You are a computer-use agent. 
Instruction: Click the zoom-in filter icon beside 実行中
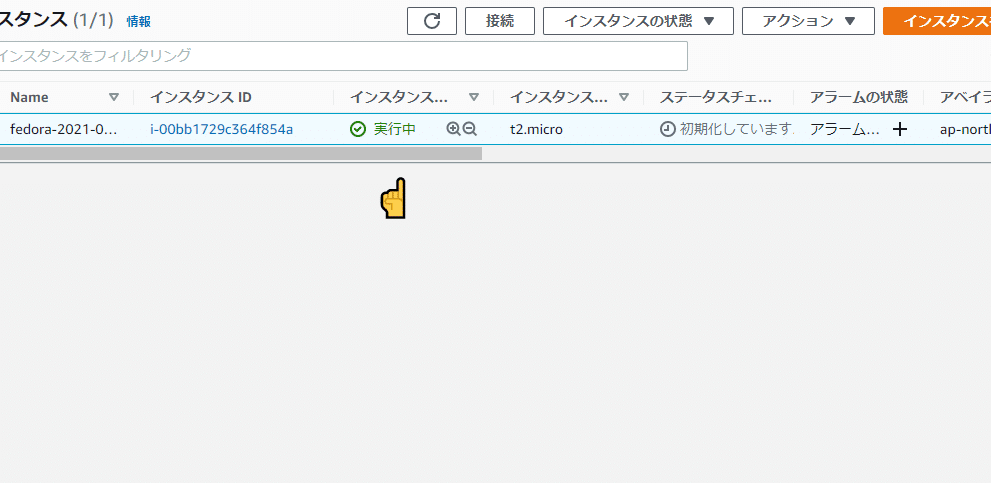[453, 129]
